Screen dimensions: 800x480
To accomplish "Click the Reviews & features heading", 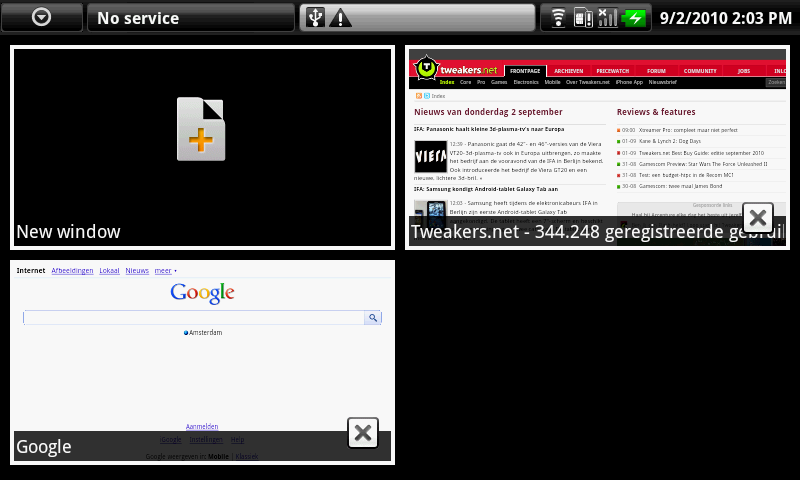I will point(656,112).
